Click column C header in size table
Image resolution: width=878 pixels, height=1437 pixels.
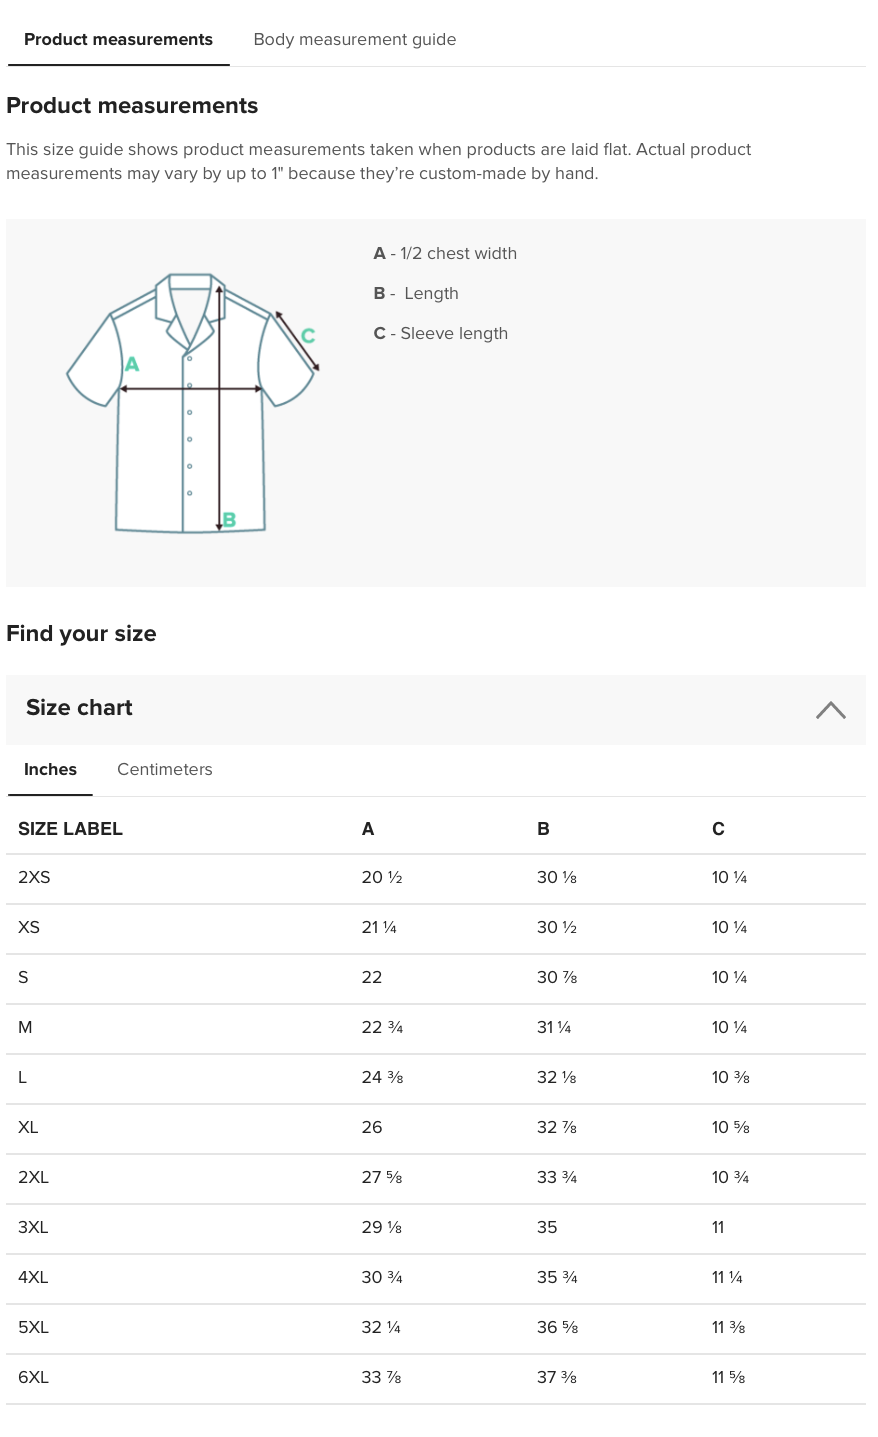pos(718,829)
